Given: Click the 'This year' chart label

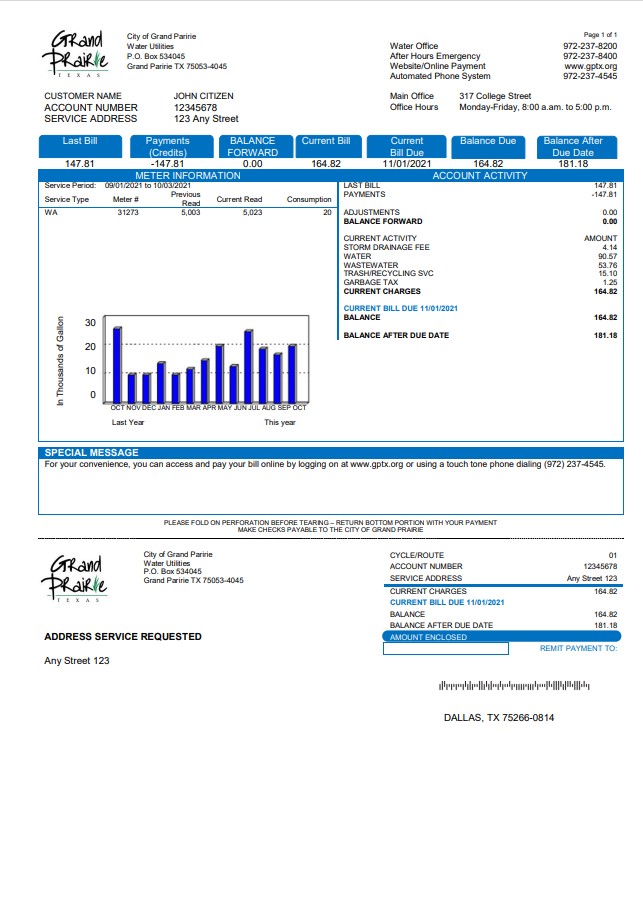Looking at the screenshot, I should (280, 422).
